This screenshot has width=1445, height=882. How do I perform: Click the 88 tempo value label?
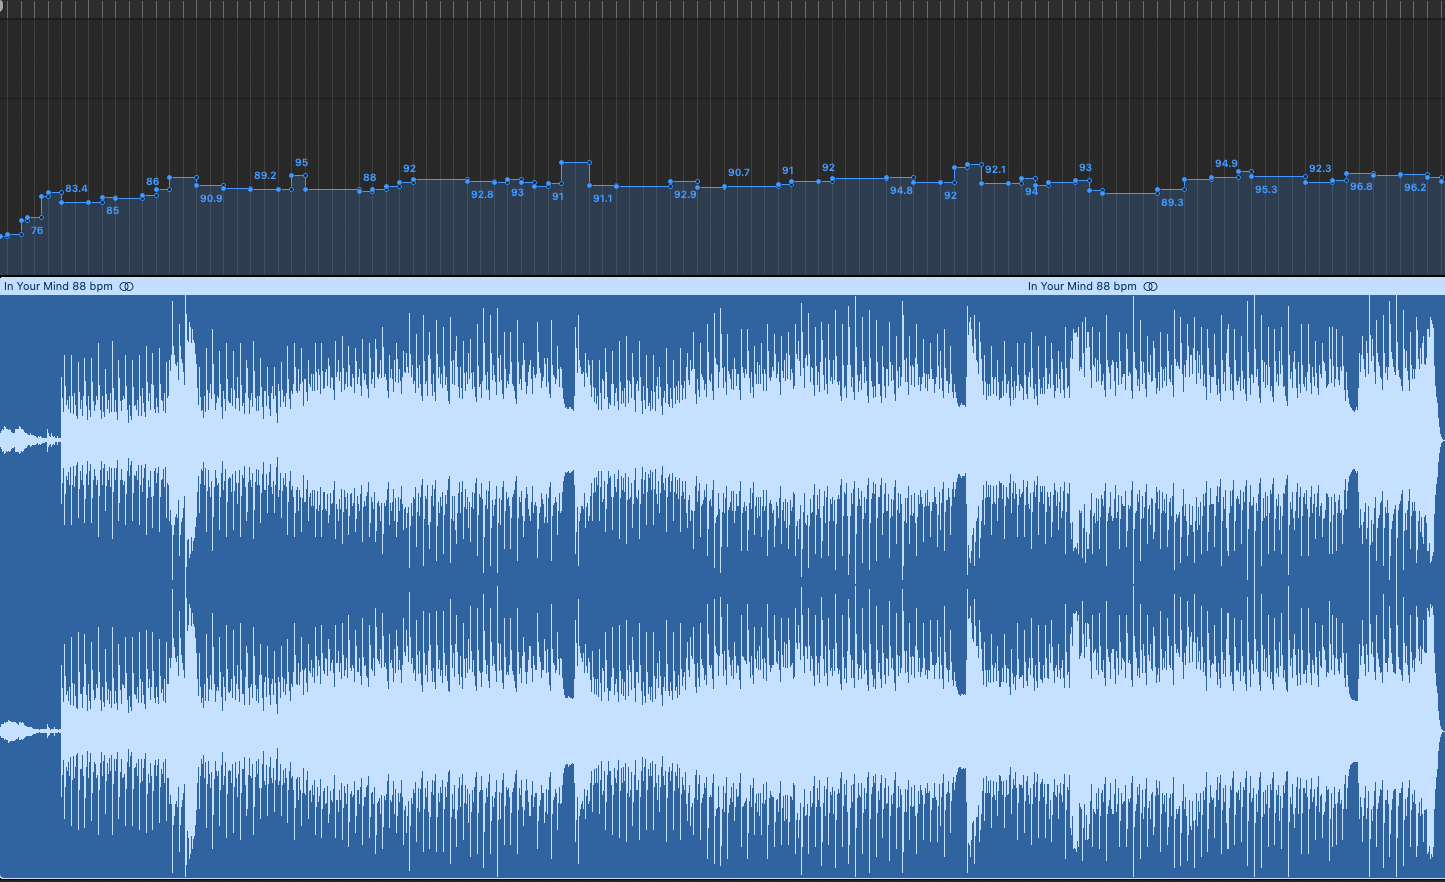(x=370, y=178)
